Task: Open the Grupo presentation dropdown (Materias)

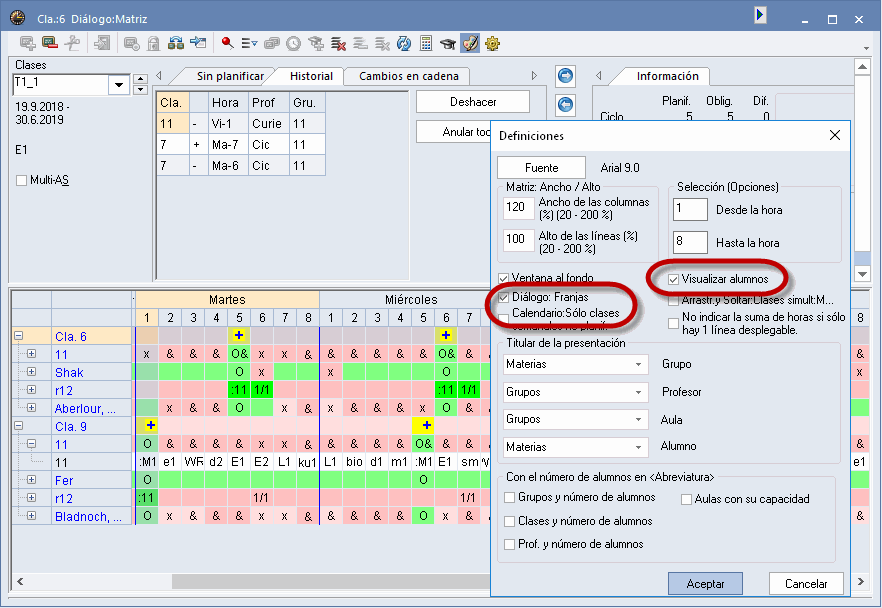Action: 575,364
